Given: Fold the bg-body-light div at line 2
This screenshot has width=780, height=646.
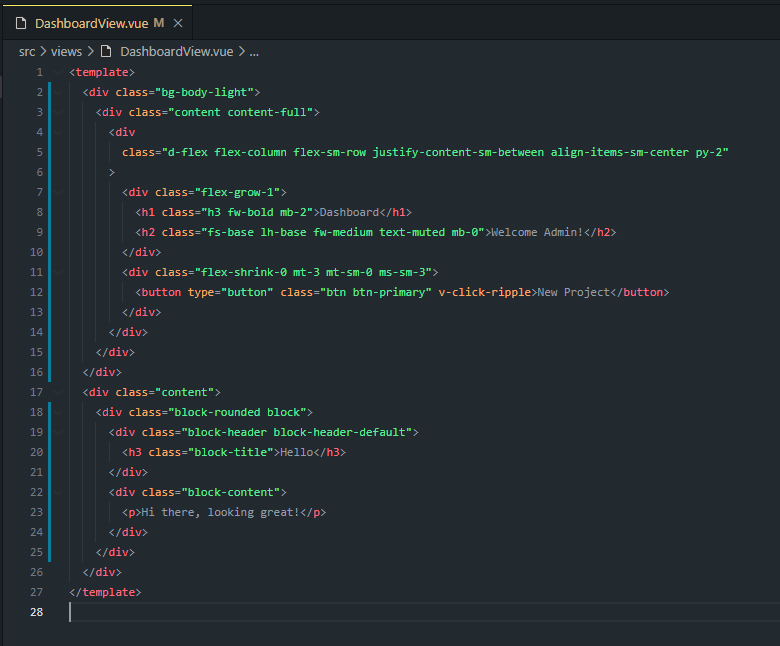Looking at the screenshot, I should [59, 92].
